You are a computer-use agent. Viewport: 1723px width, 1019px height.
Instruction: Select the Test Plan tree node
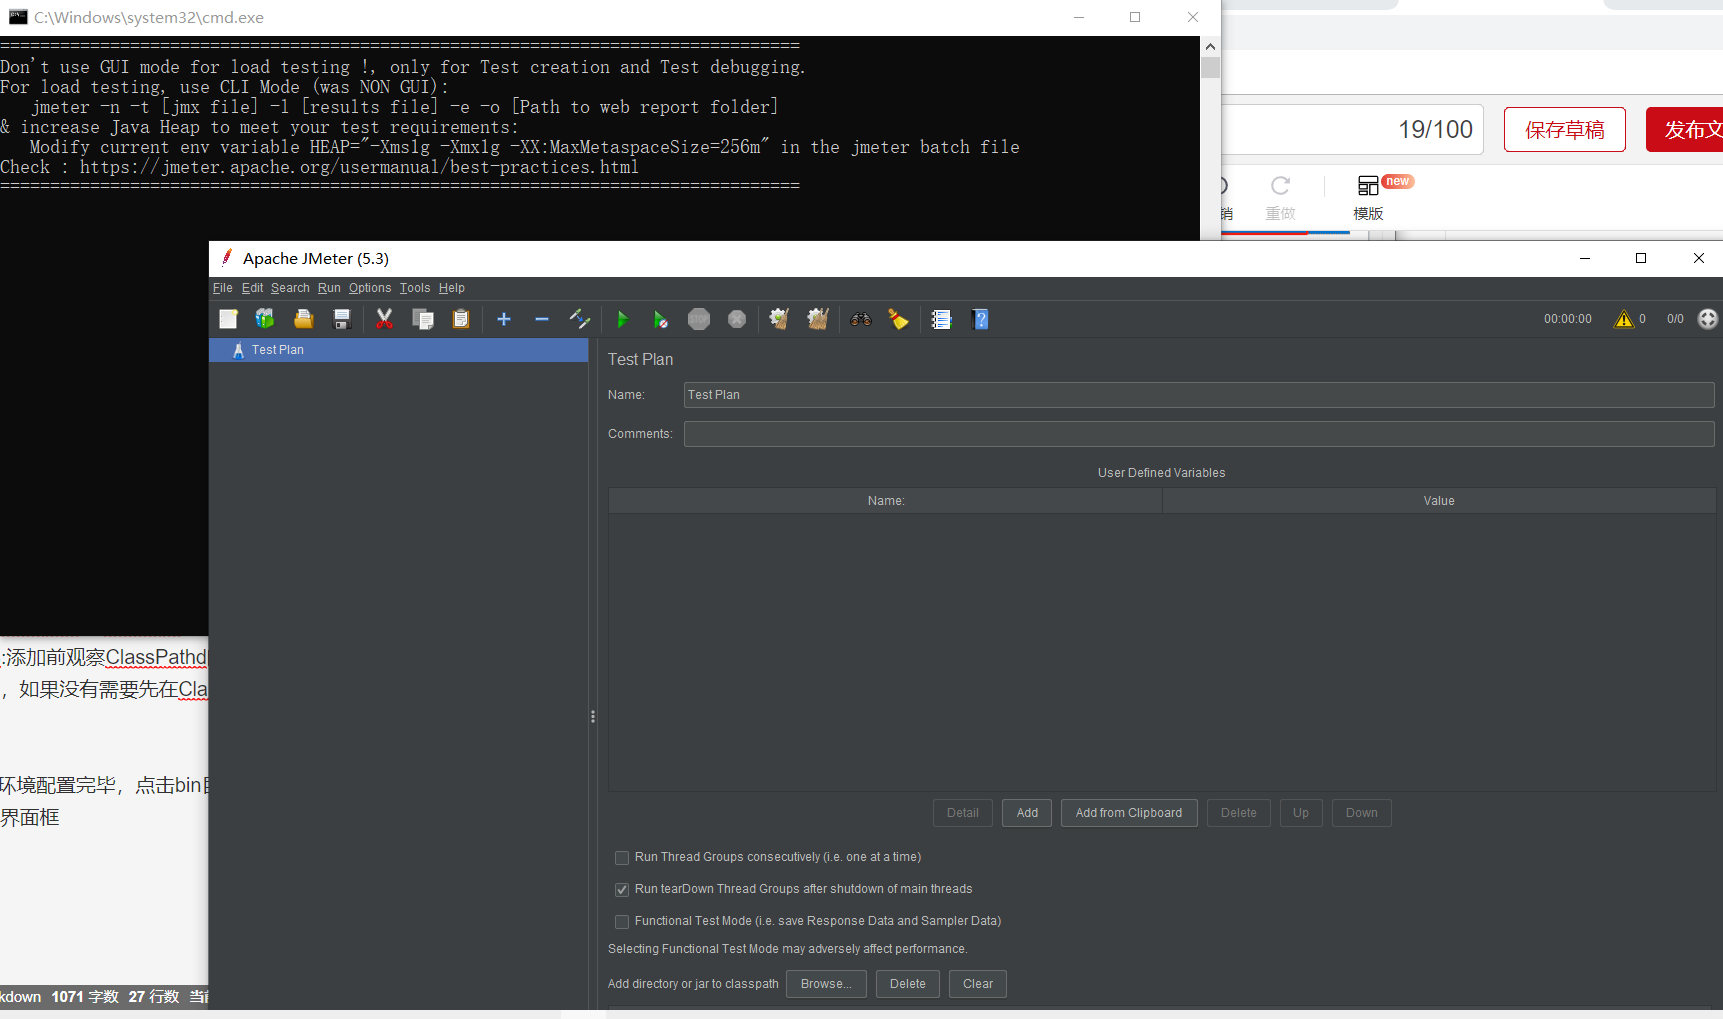(x=398, y=350)
